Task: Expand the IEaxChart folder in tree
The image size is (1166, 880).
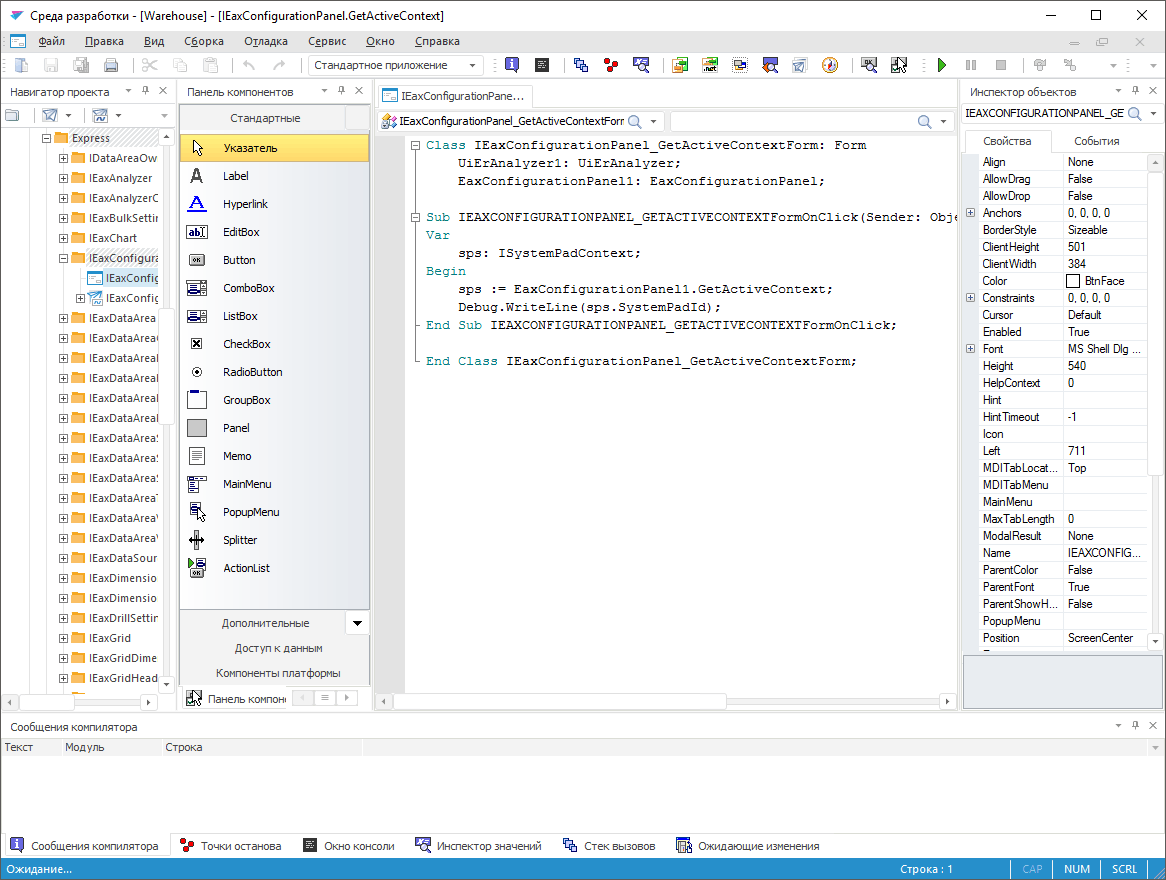Action: (64, 238)
